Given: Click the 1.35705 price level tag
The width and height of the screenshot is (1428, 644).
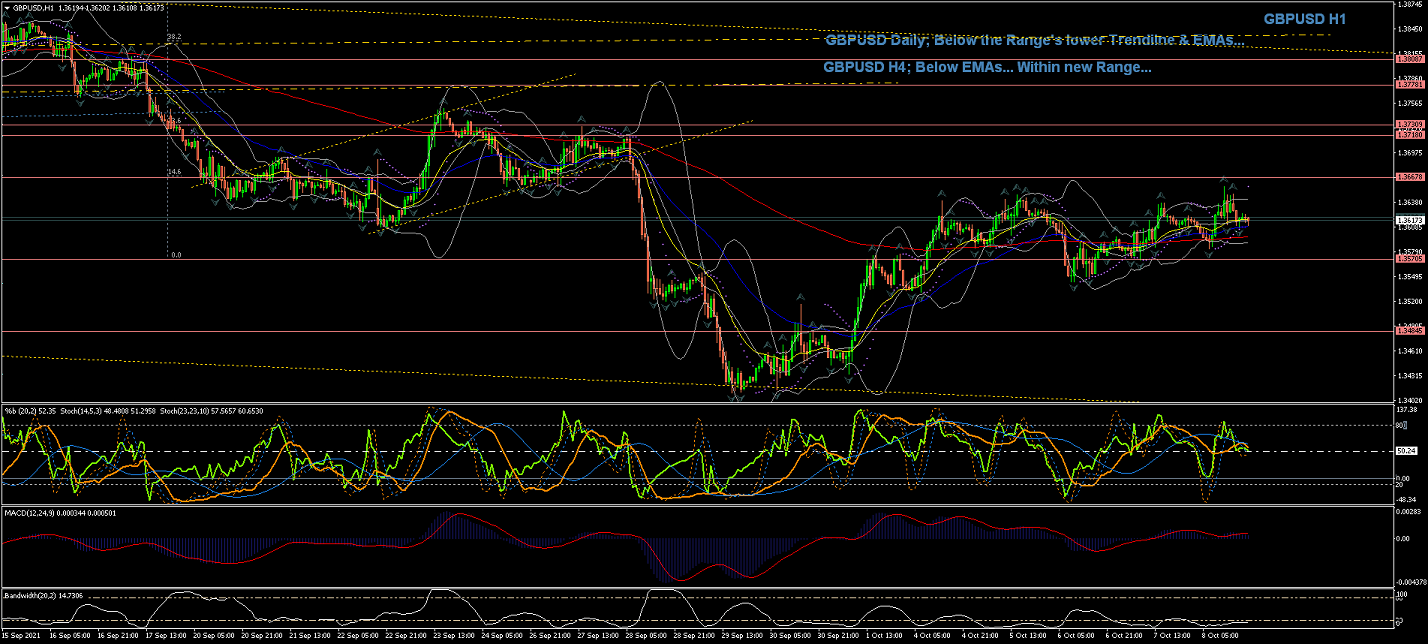Looking at the screenshot, I should (1410, 259).
